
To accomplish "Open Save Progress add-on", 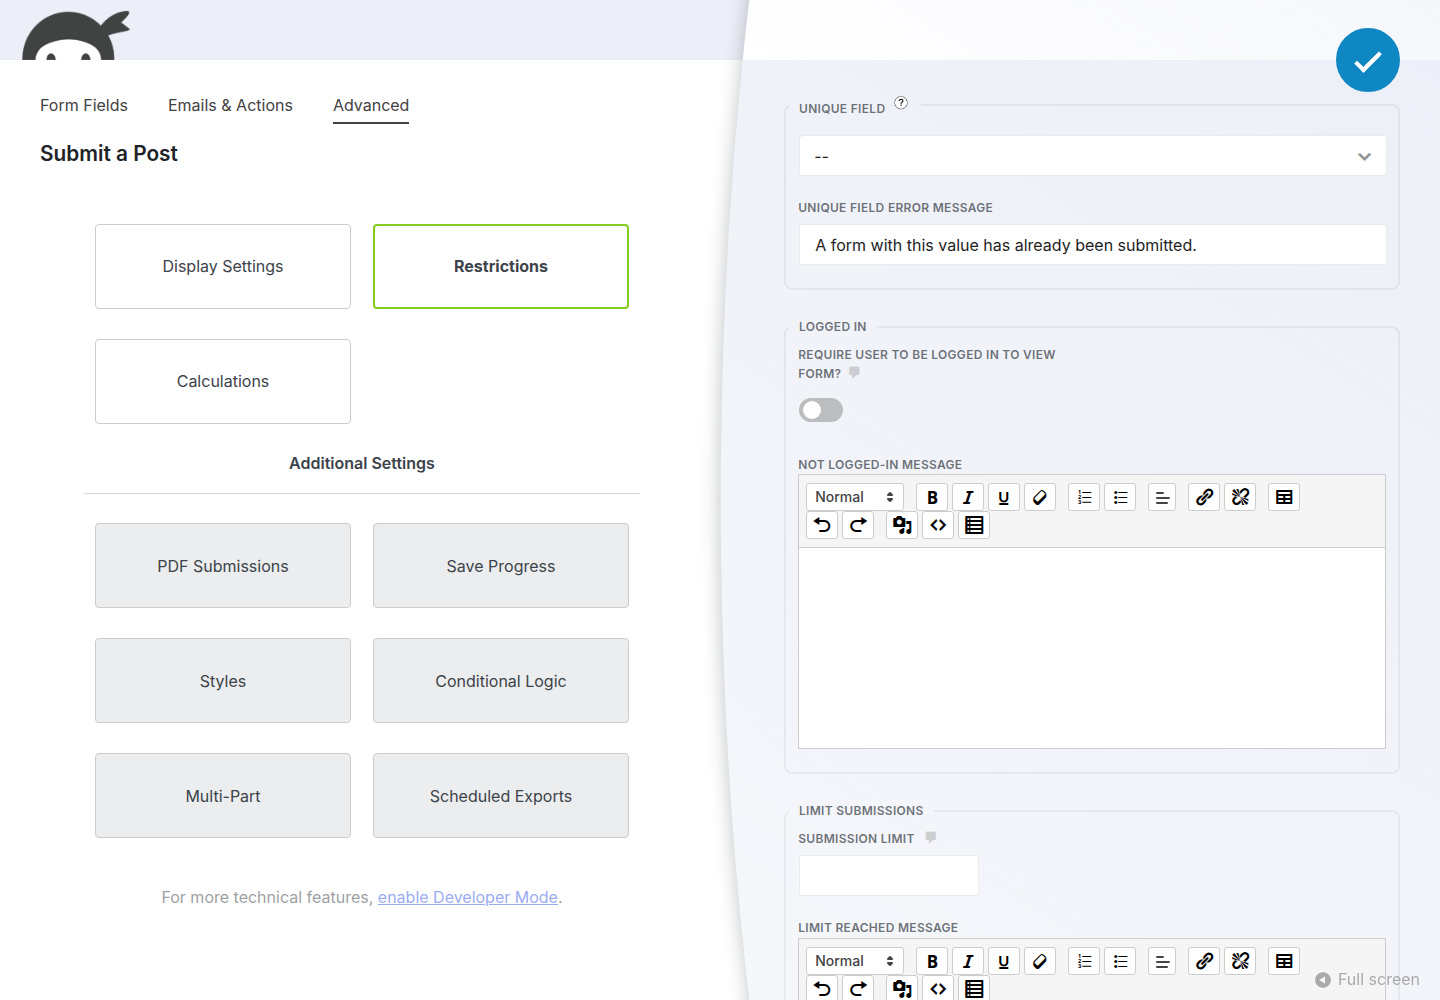I will point(501,566).
